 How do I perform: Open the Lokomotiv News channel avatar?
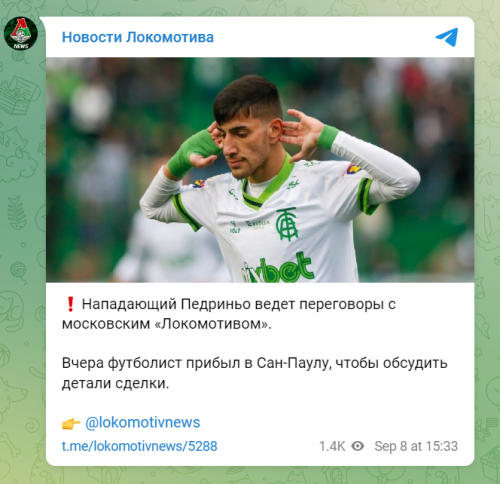pos(21,34)
